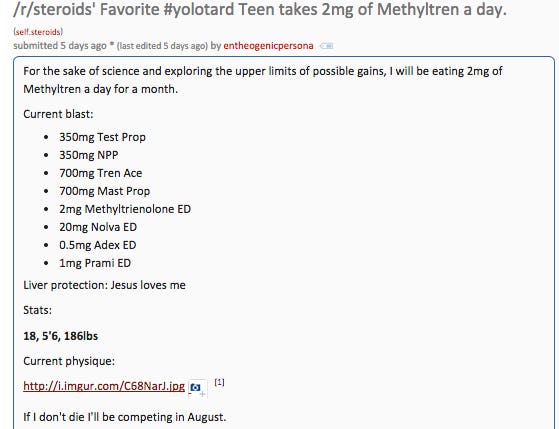Select the '700mg Tren Ace' bullet text
The image size is (559, 429).
coord(101,173)
